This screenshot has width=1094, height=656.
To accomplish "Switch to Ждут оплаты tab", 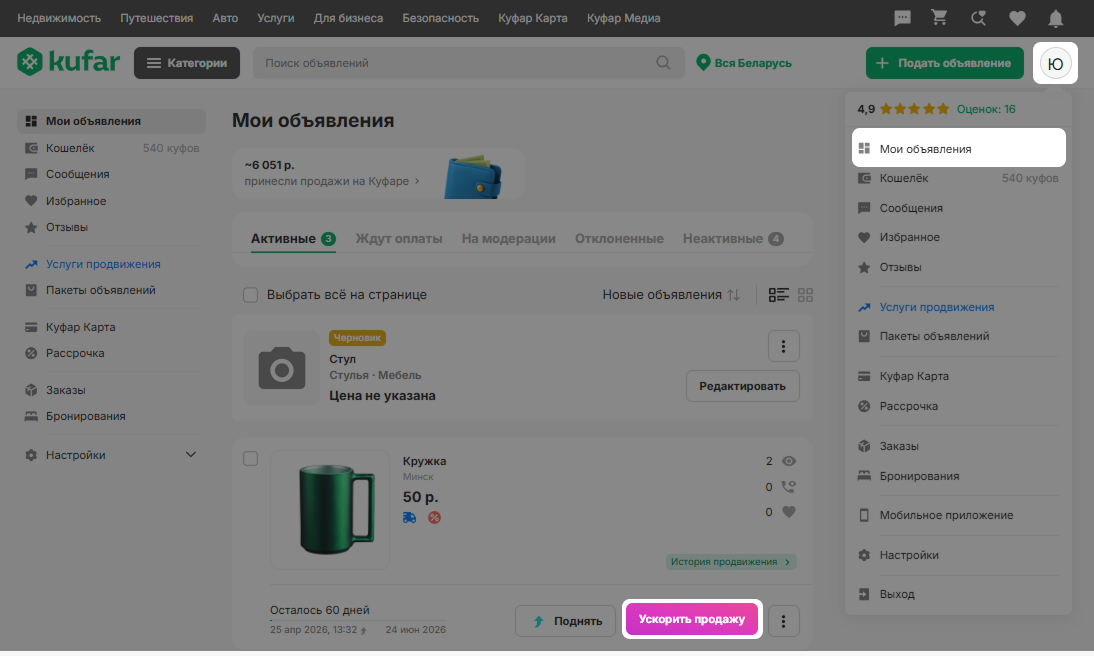I will point(399,239).
